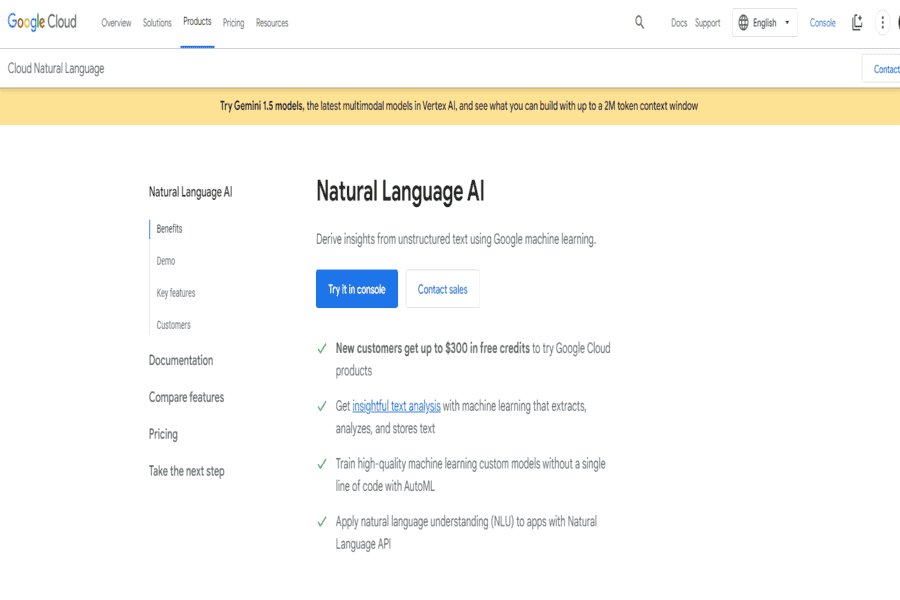
Task: Open Pricing section in the sidebar
Action: (163, 434)
